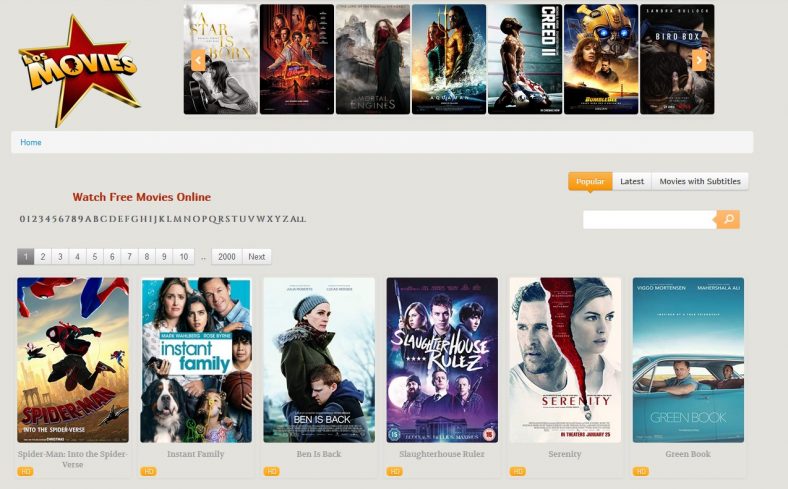Jump to page 2000
Image resolution: width=788 pixels, height=489 pixels.
227,257
